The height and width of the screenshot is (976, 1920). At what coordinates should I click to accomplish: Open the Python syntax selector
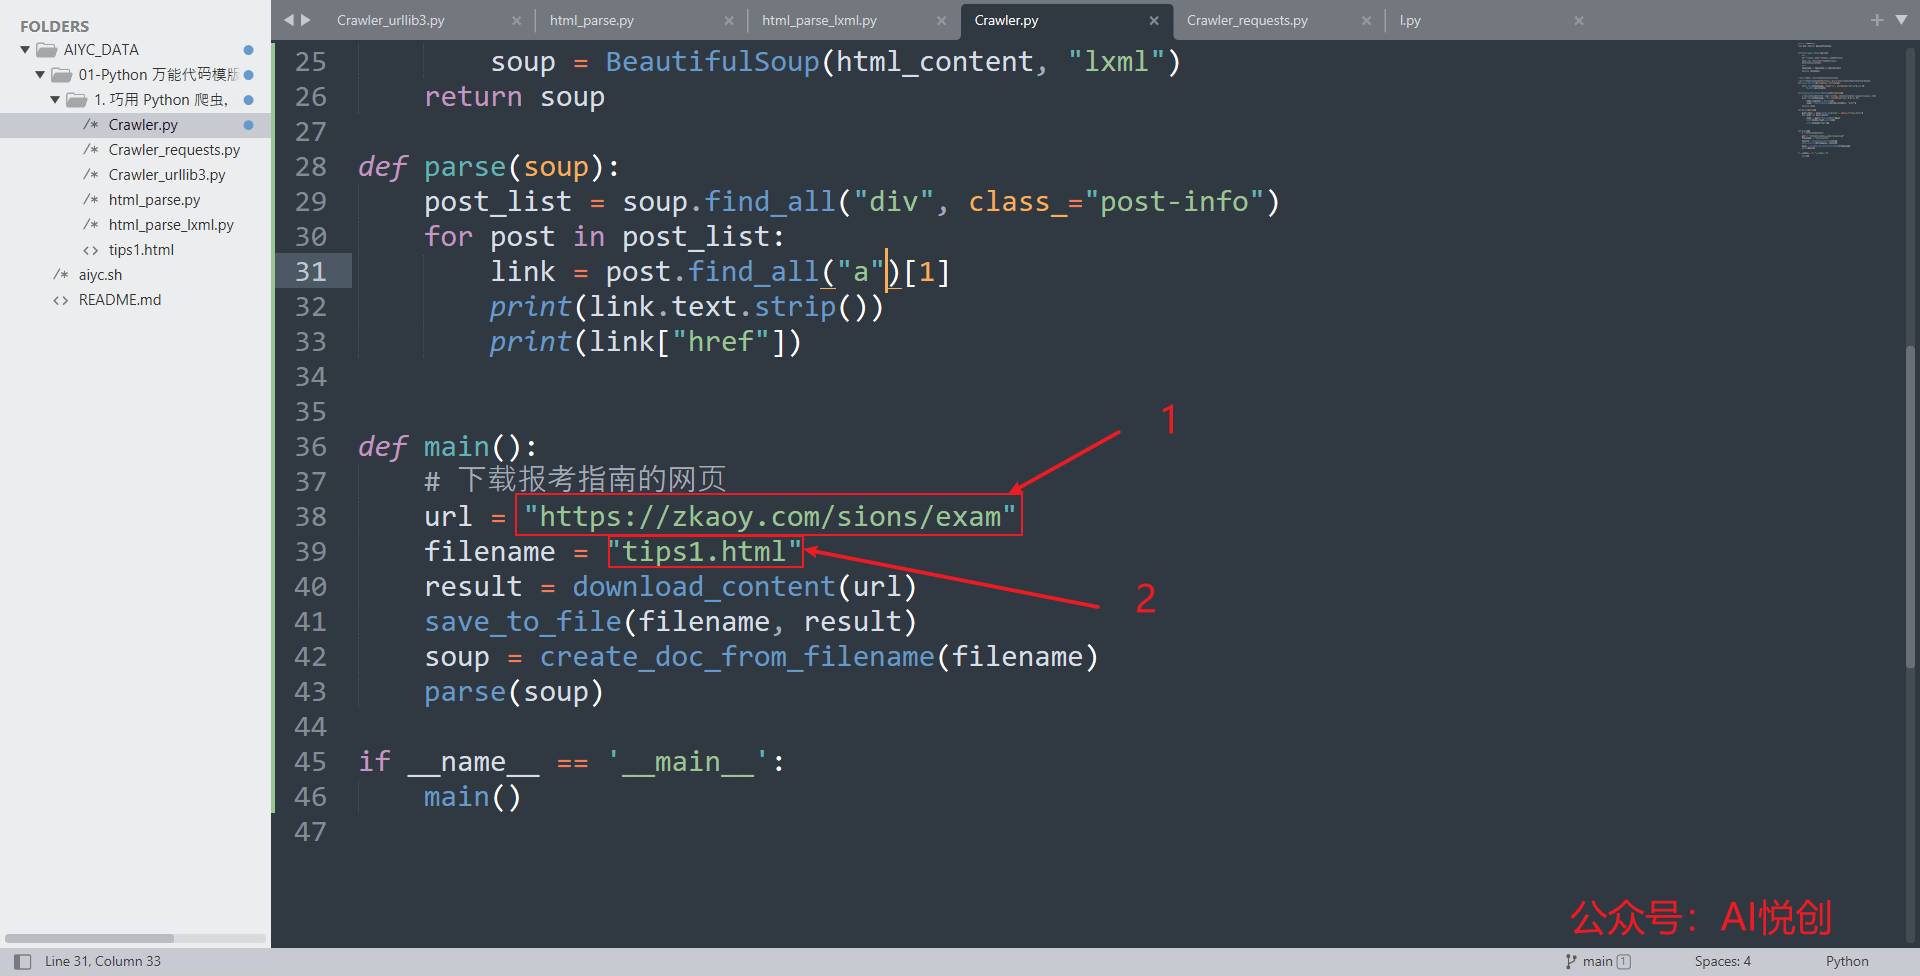click(x=1847, y=962)
